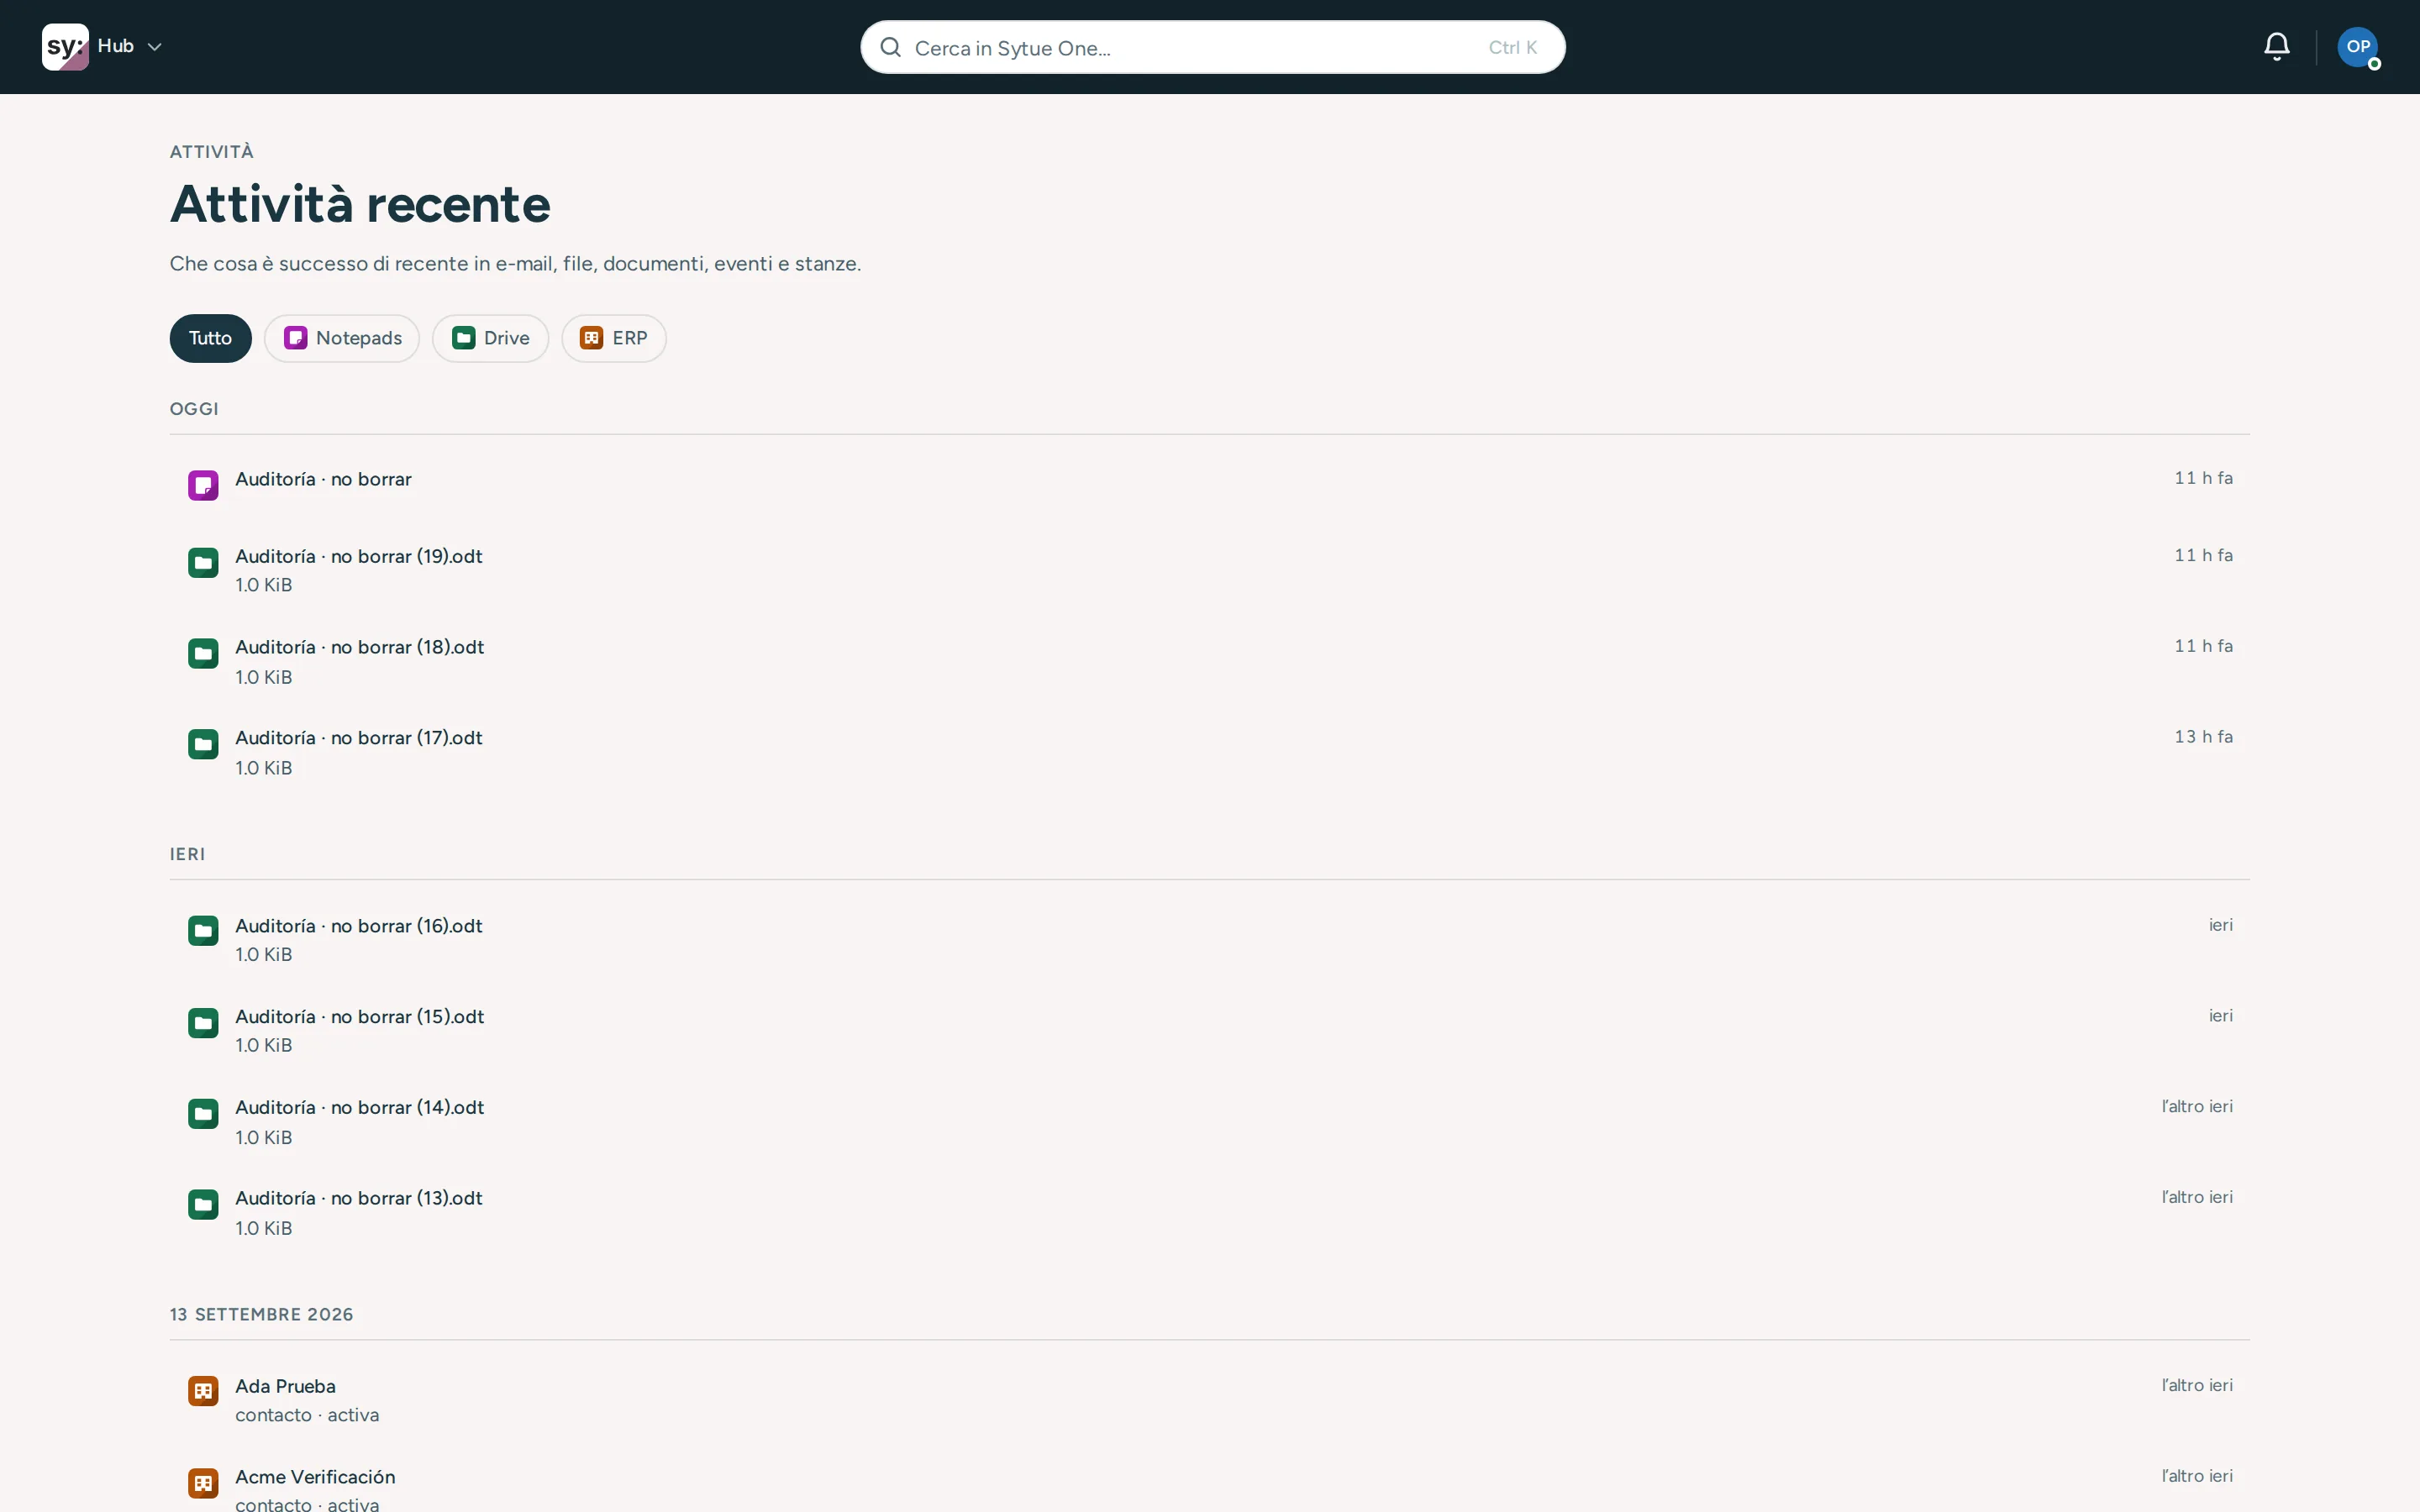2420x1512 pixels.
Task: Filter activity by Drive
Action: click(490, 338)
